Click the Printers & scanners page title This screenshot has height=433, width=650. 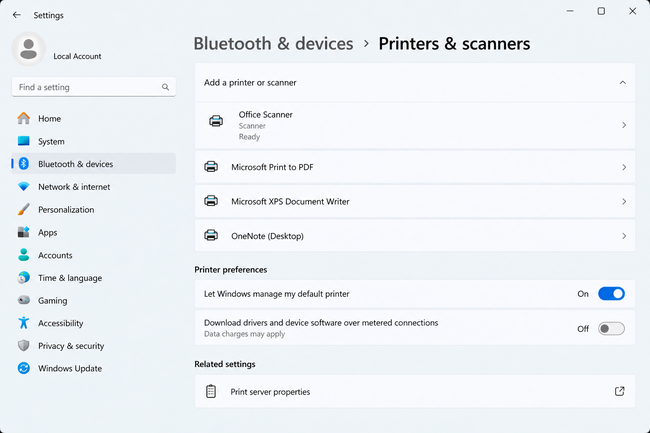(x=454, y=44)
